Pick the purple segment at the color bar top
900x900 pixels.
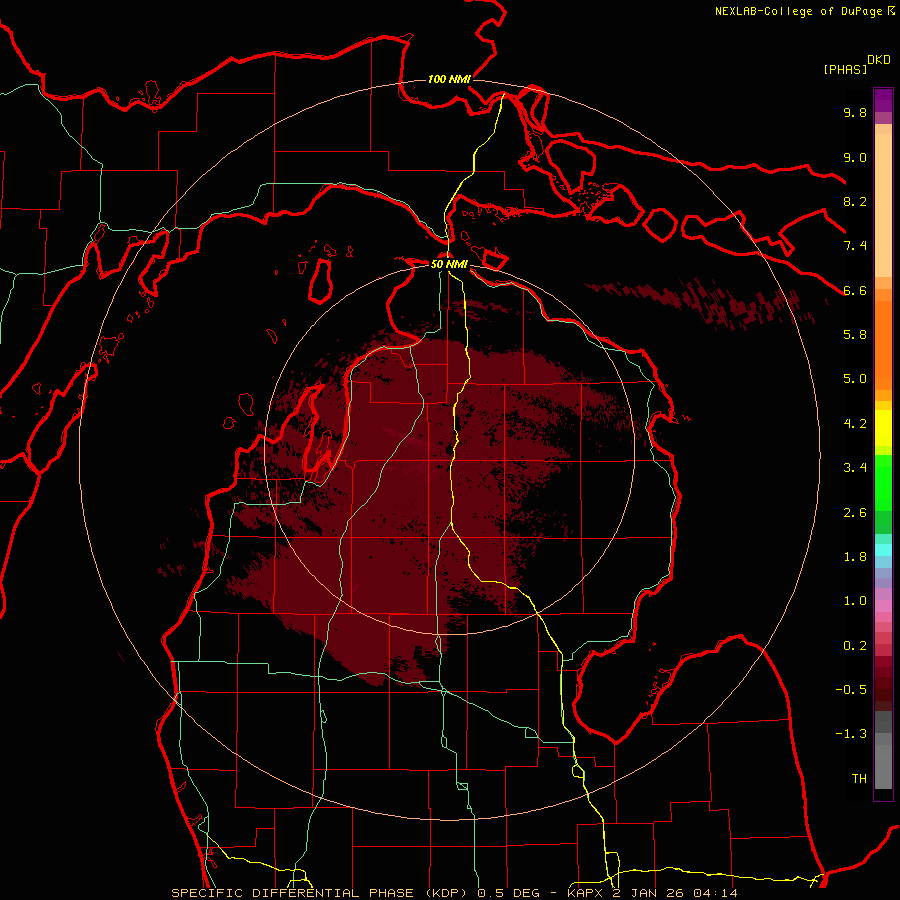[x=883, y=100]
